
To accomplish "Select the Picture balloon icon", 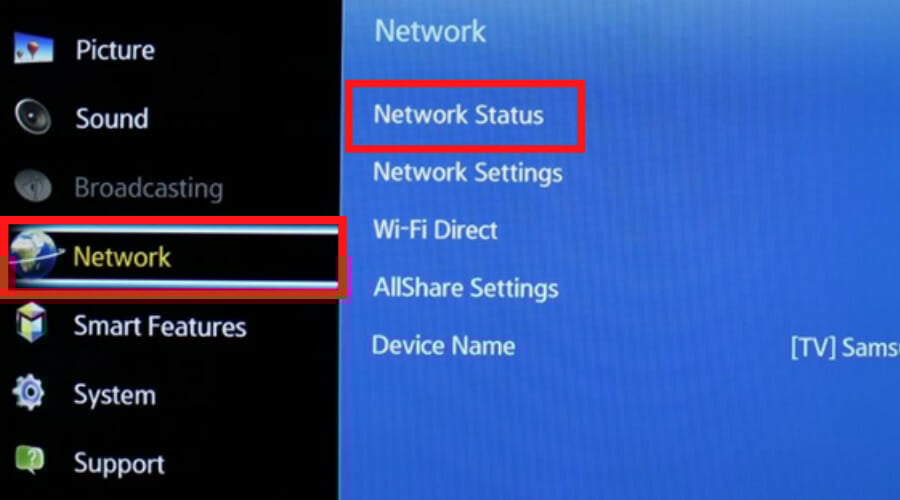I will pyautogui.click(x=33, y=48).
